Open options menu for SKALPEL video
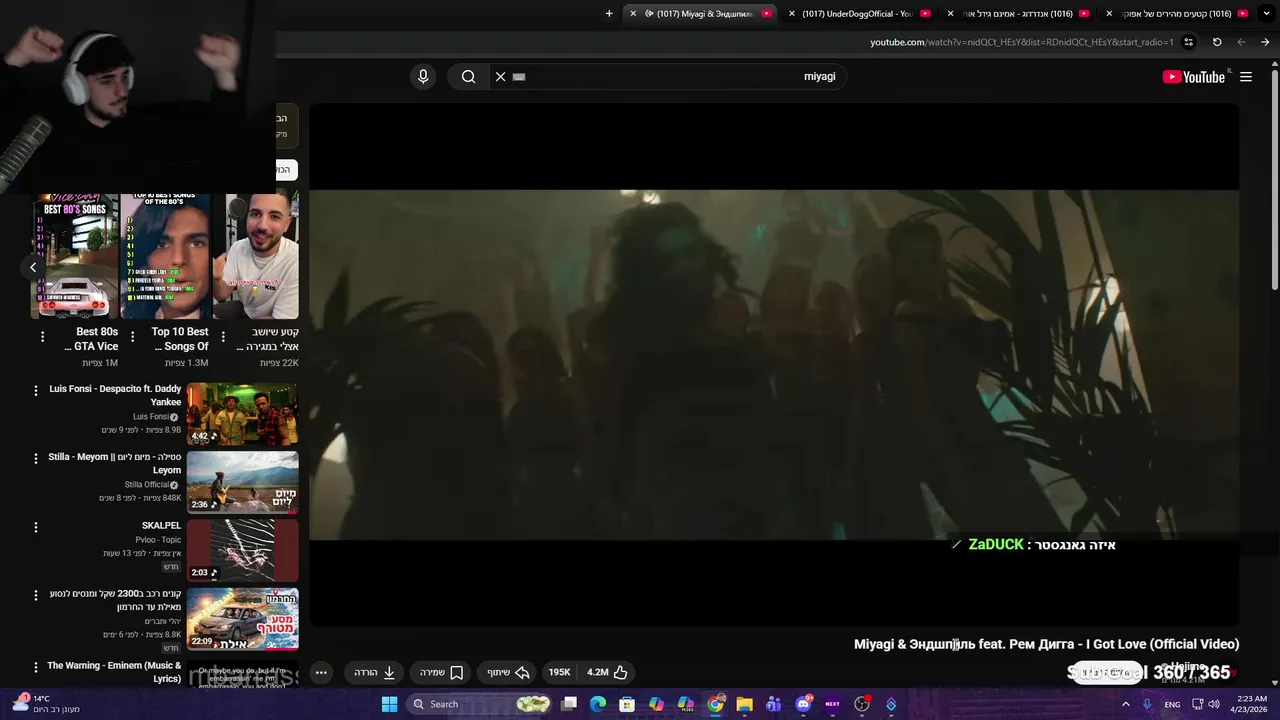Viewport: 1280px width, 720px height. click(36, 527)
